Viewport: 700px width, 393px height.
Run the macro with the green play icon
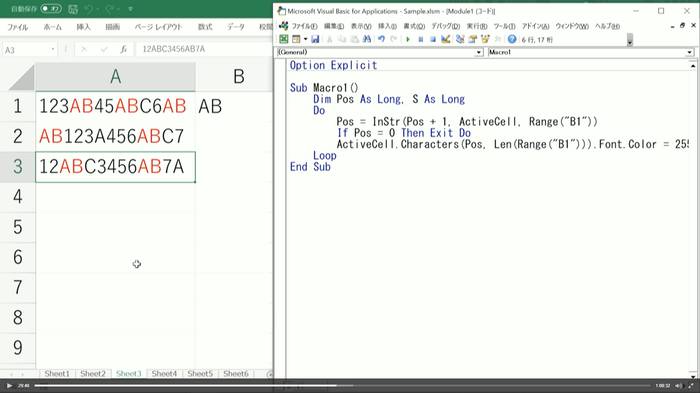pos(408,39)
